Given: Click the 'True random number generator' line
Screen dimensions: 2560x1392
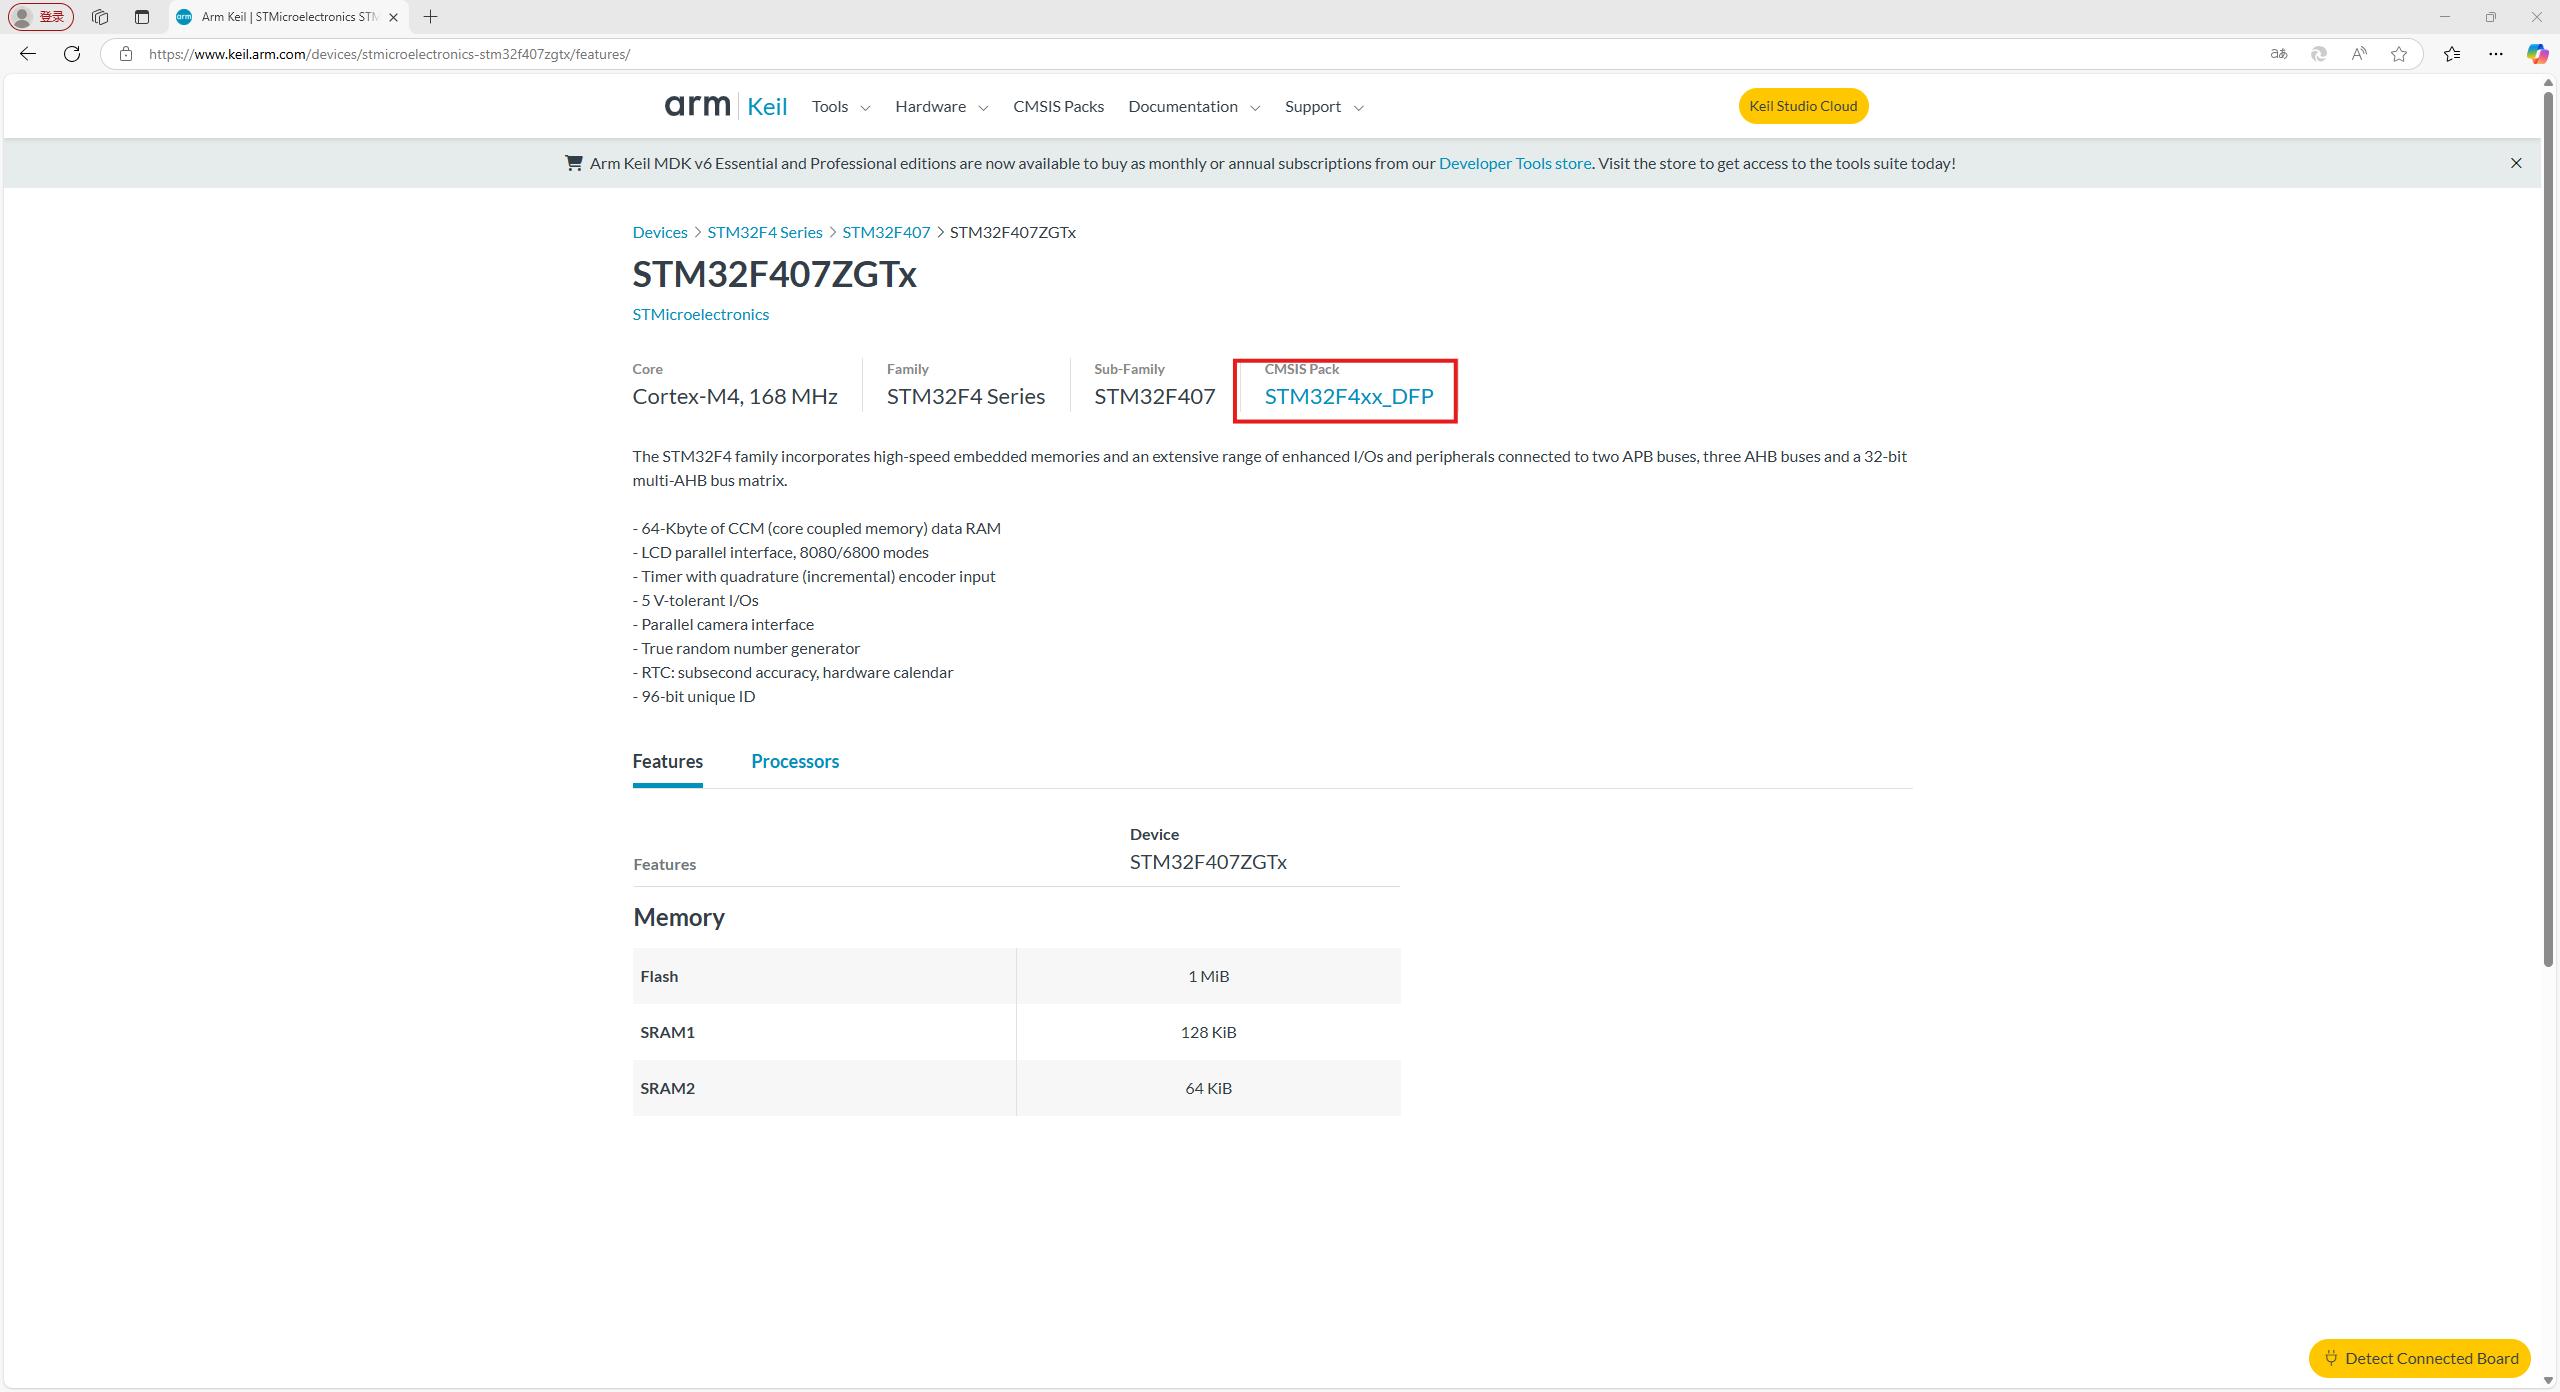Looking at the screenshot, I should point(746,648).
